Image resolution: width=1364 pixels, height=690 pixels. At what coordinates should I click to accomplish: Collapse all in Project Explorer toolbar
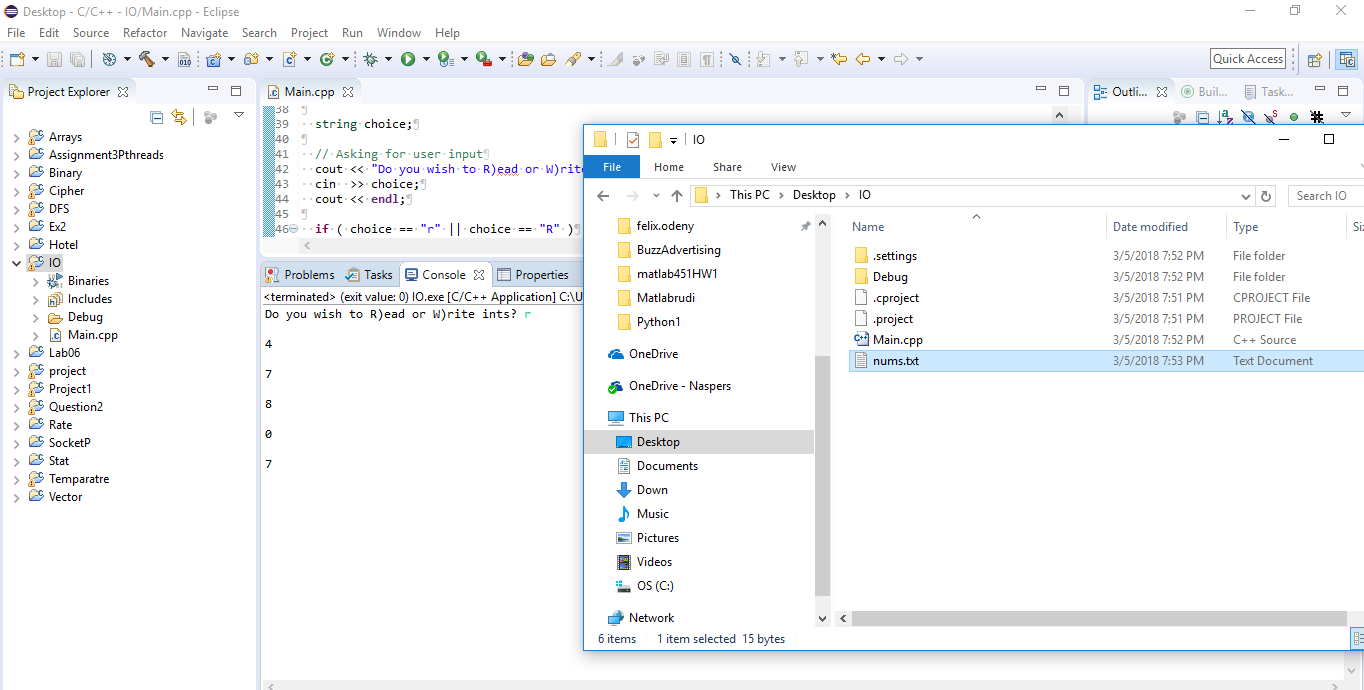click(x=157, y=117)
